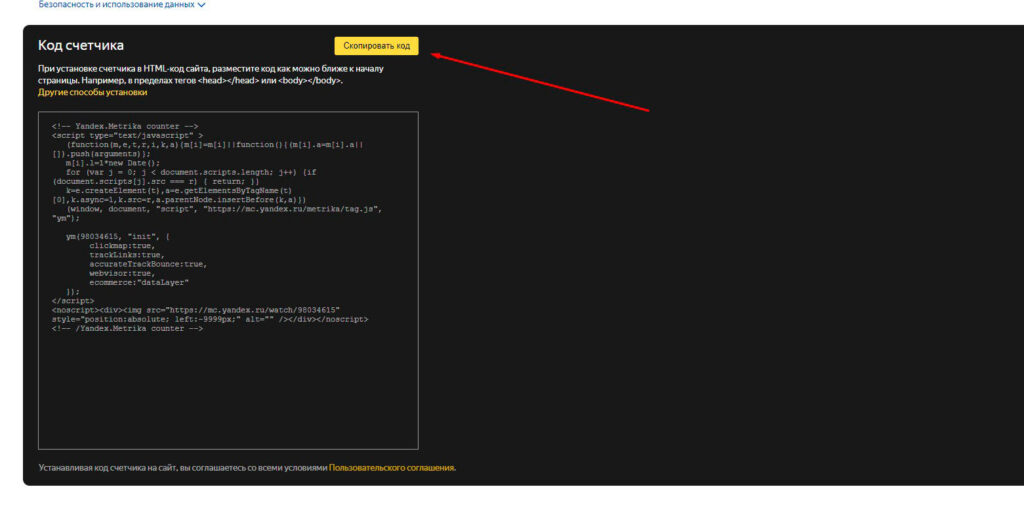Place cursor on the opening Yandex.Metrika counter comment
This screenshot has width=1024, height=510.
(x=125, y=126)
